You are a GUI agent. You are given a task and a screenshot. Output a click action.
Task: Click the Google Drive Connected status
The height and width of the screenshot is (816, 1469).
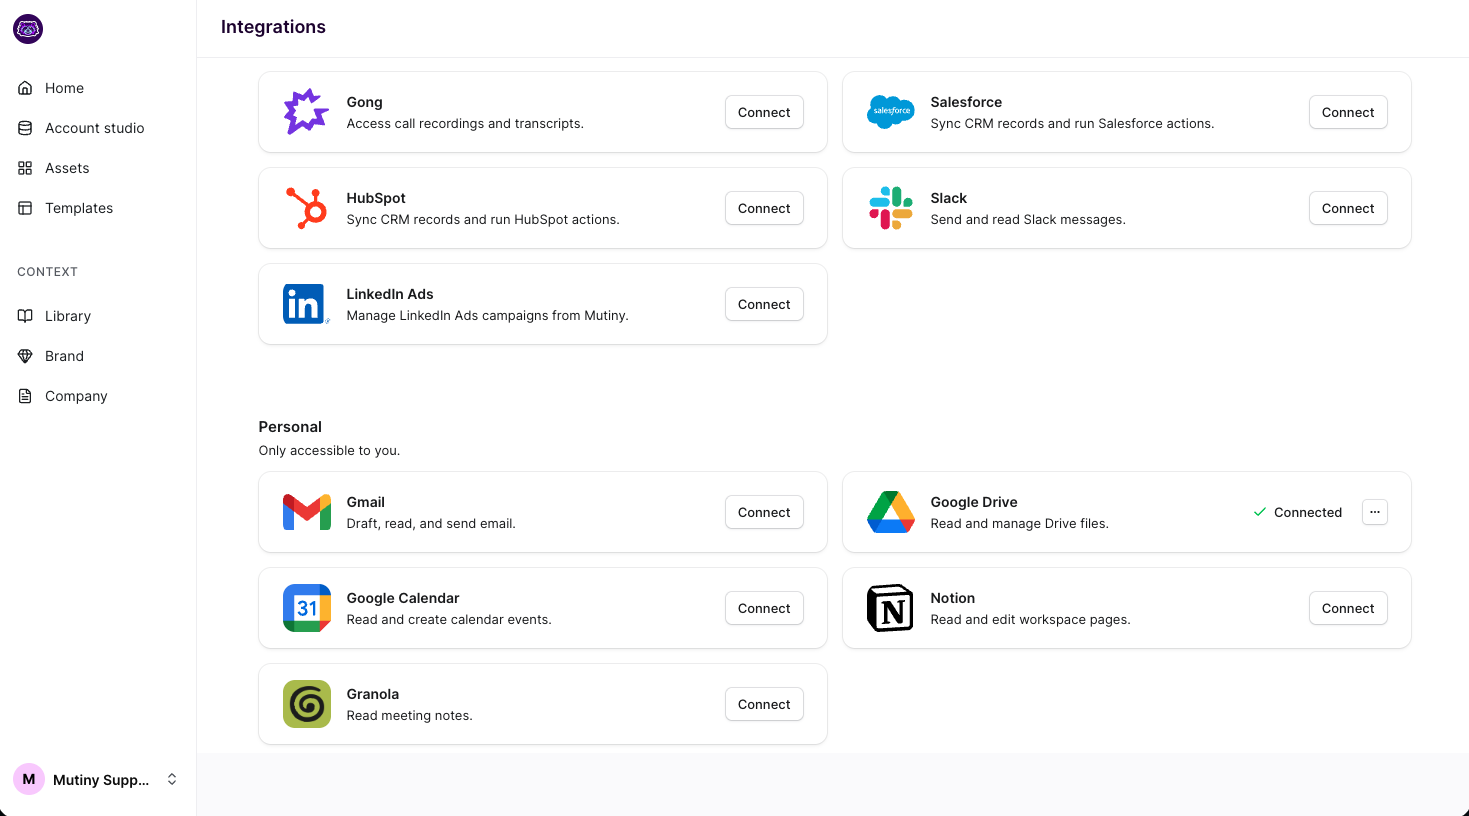1298,512
